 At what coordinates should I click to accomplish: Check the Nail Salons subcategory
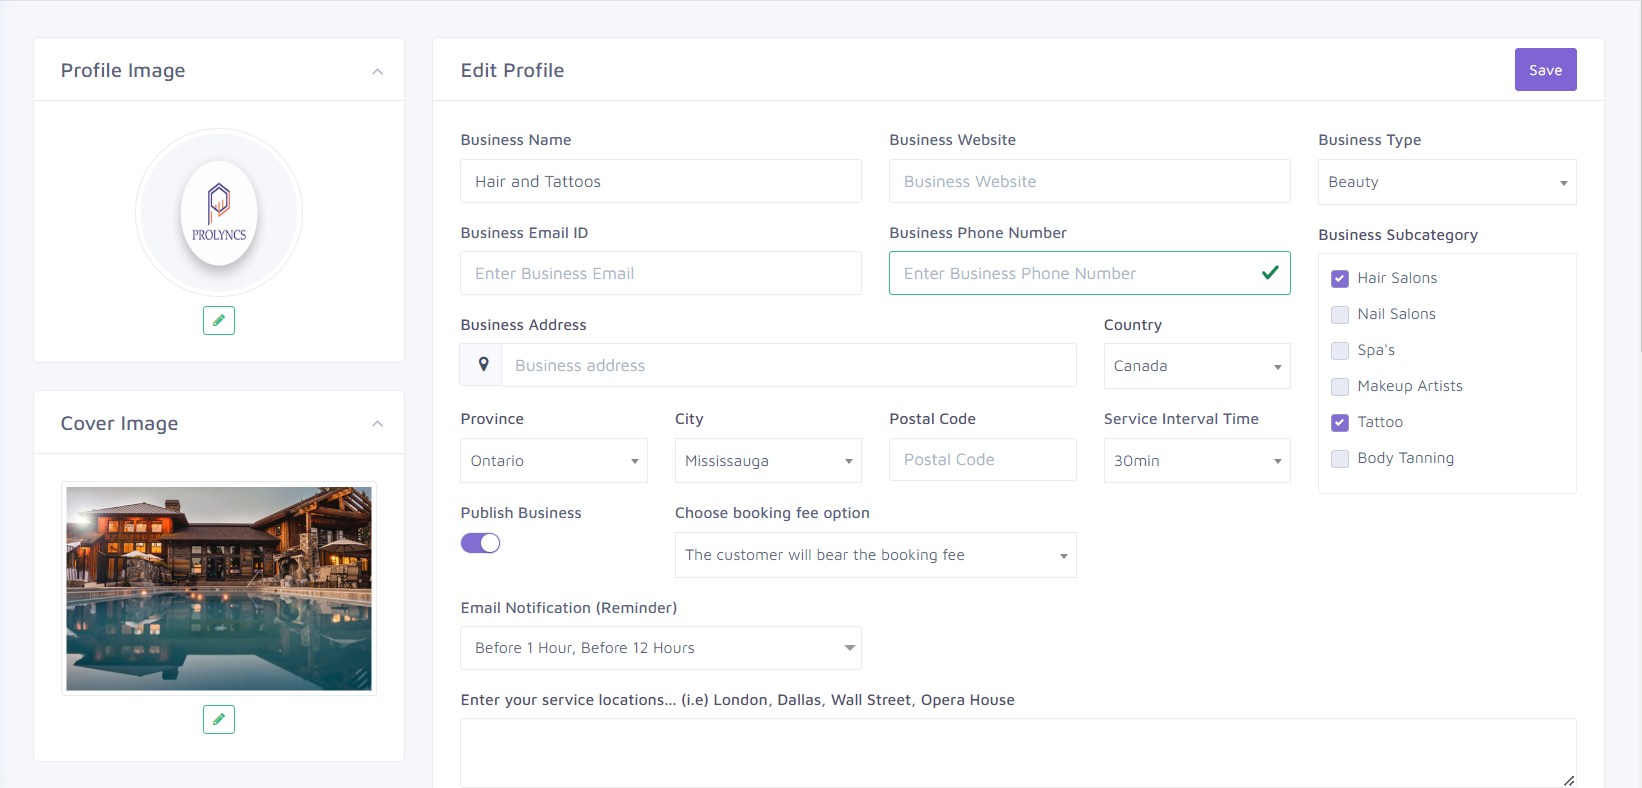(x=1340, y=315)
